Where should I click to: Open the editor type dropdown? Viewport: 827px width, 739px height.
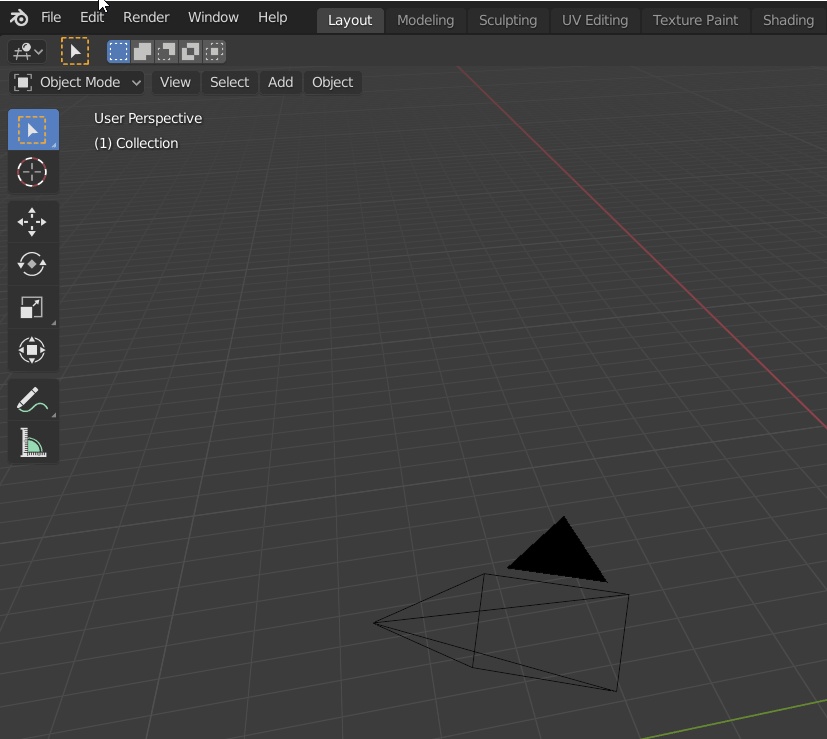(27, 52)
